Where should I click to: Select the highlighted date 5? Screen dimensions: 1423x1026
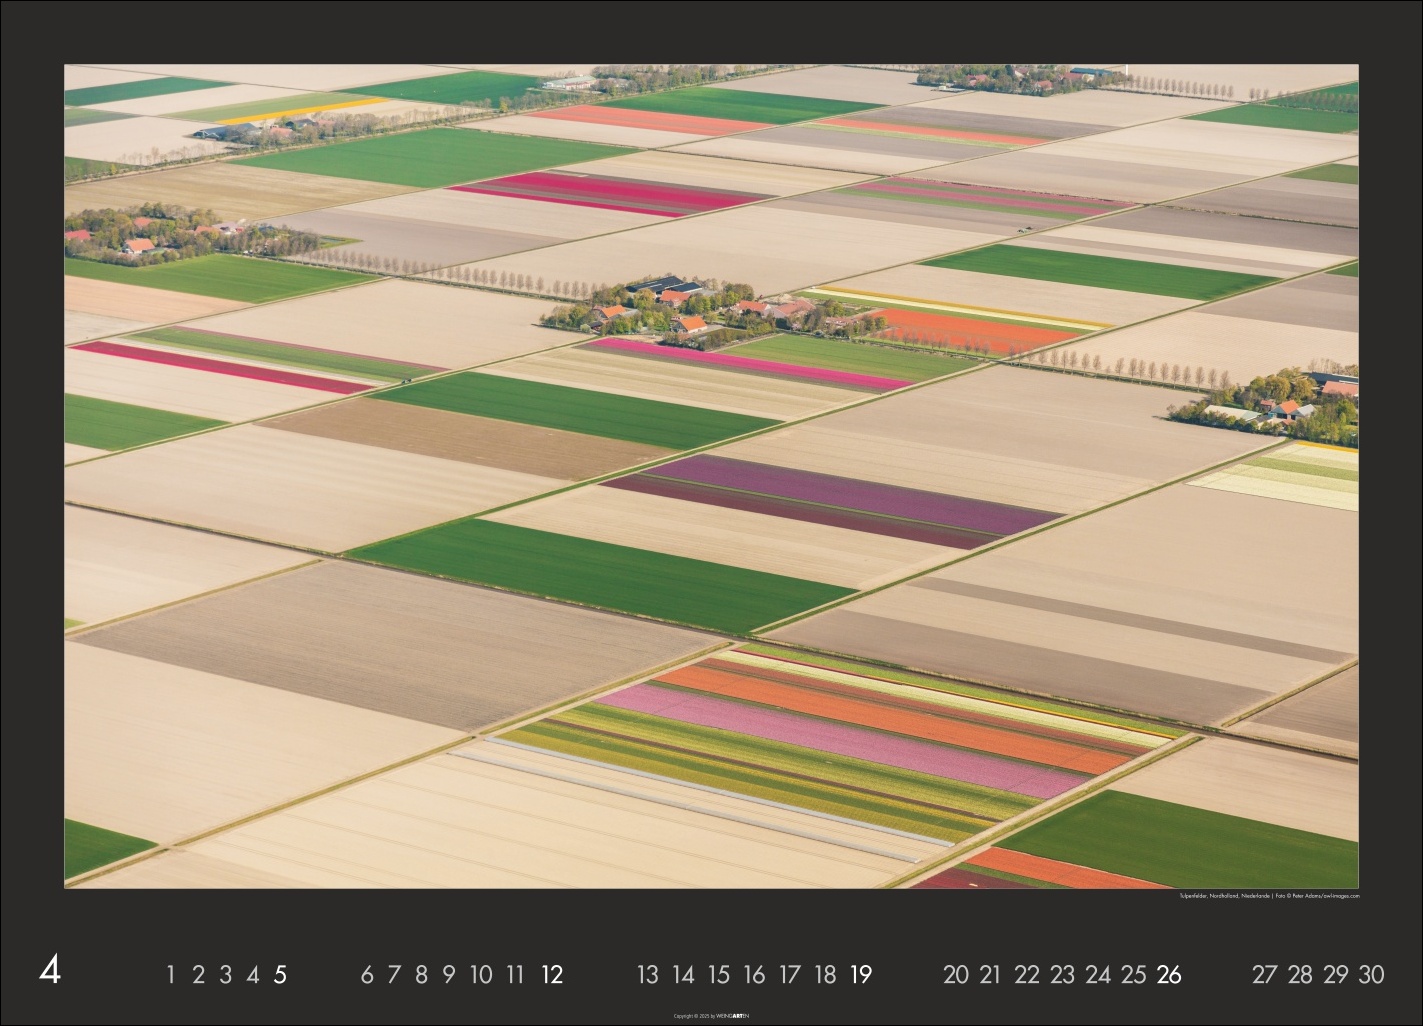pos(280,974)
